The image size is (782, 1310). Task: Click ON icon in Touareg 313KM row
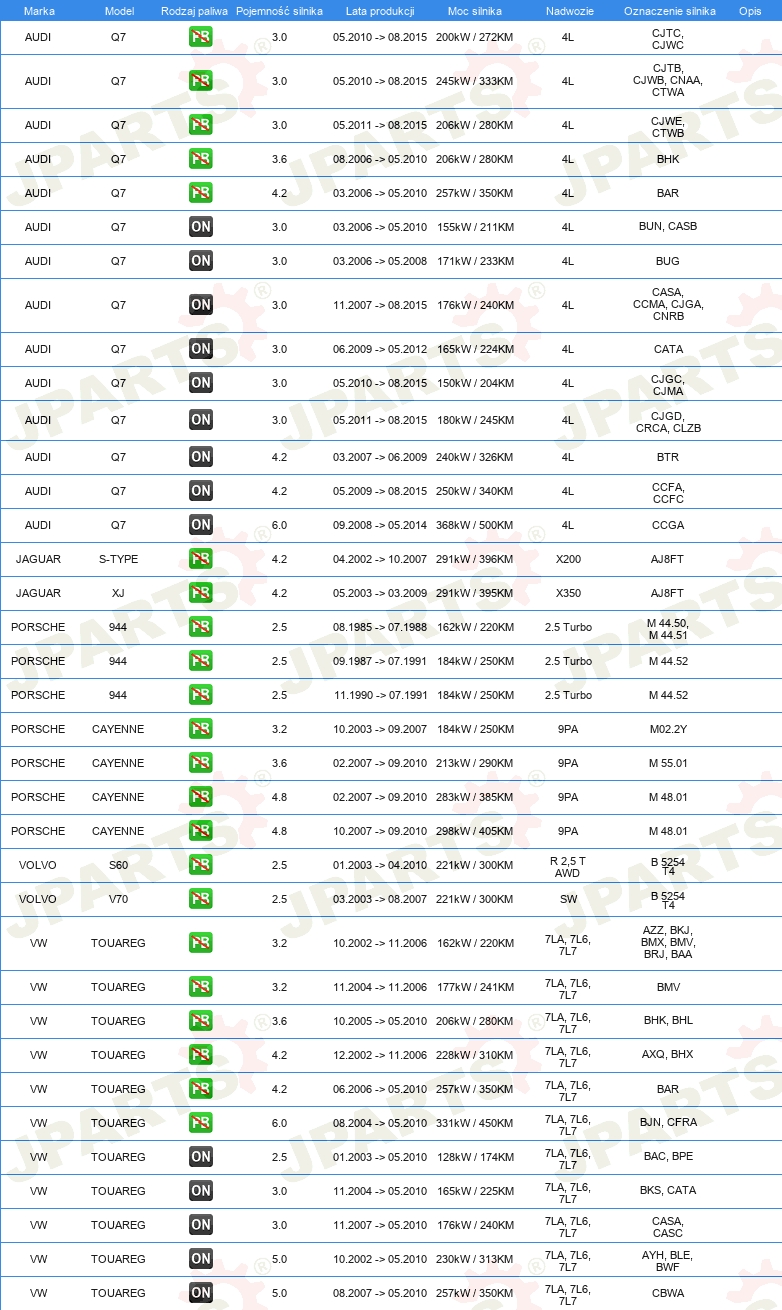pyautogui.click(x=201, y=1259)
